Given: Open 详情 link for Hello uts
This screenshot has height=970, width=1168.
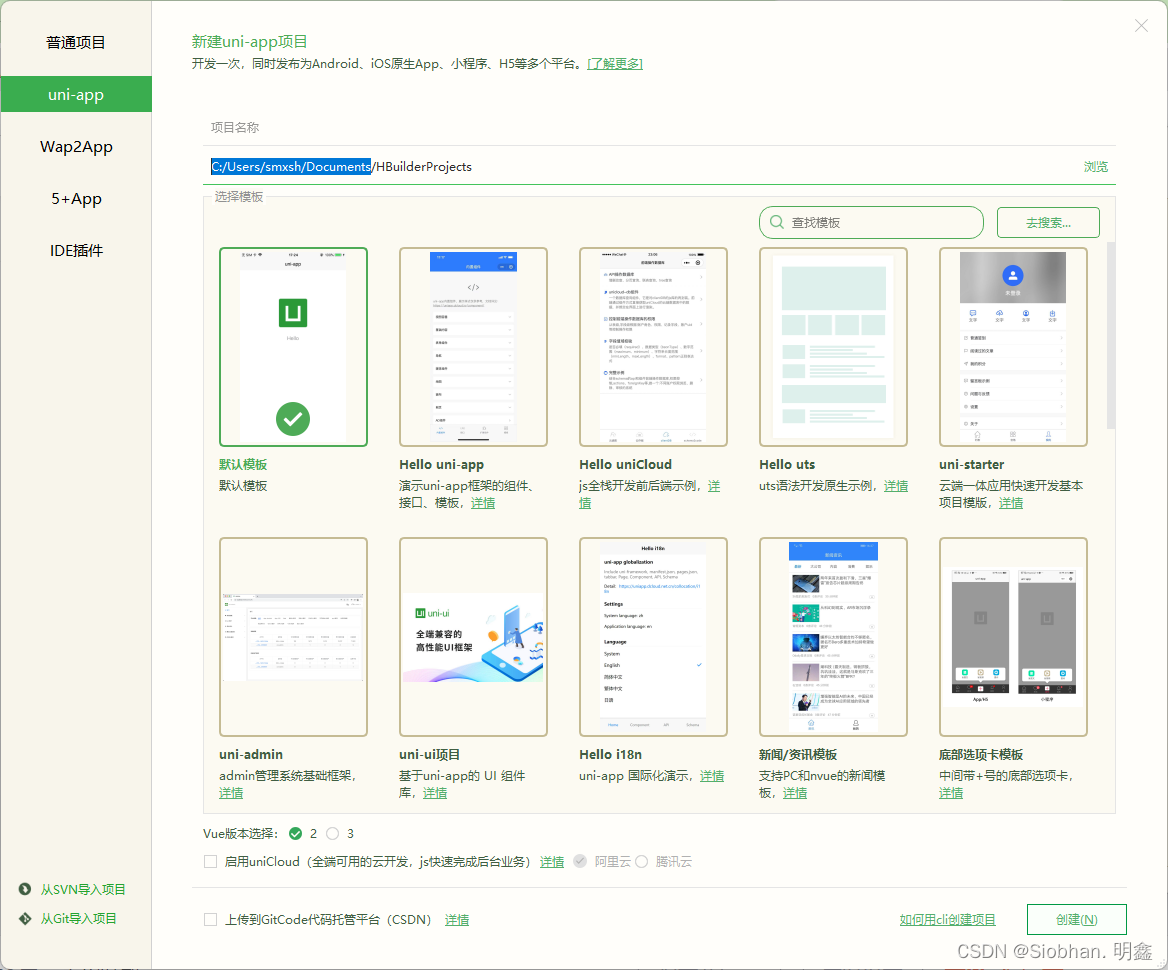Looking at the screenshot, I should point(895,486).
